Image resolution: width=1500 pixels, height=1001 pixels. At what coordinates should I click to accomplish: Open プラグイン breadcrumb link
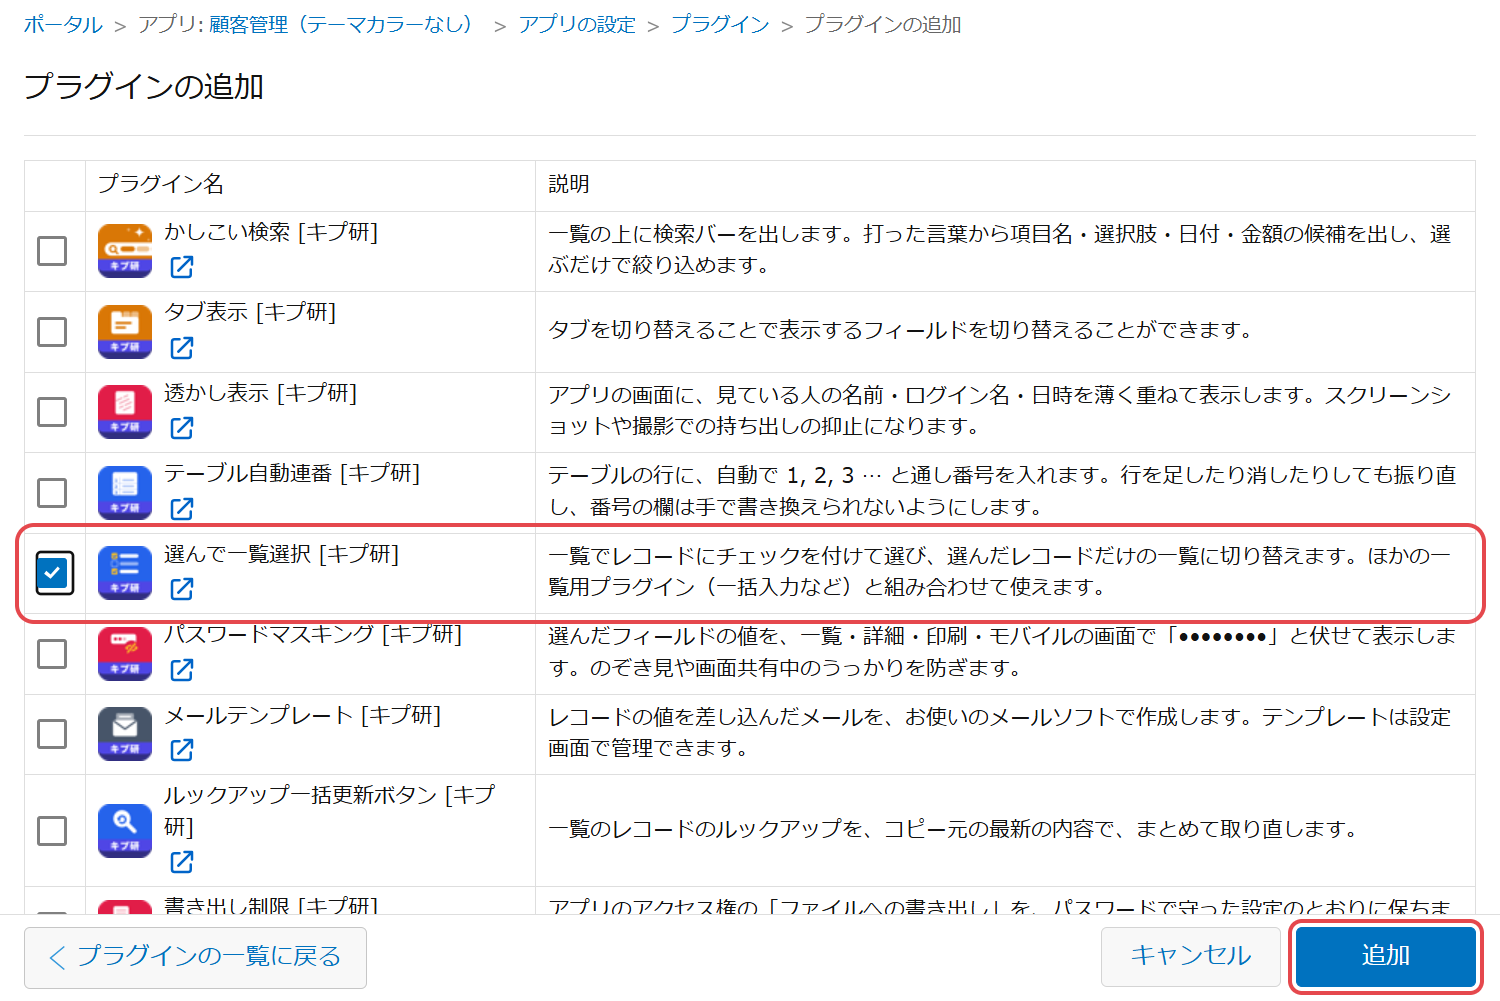[720, 25]
